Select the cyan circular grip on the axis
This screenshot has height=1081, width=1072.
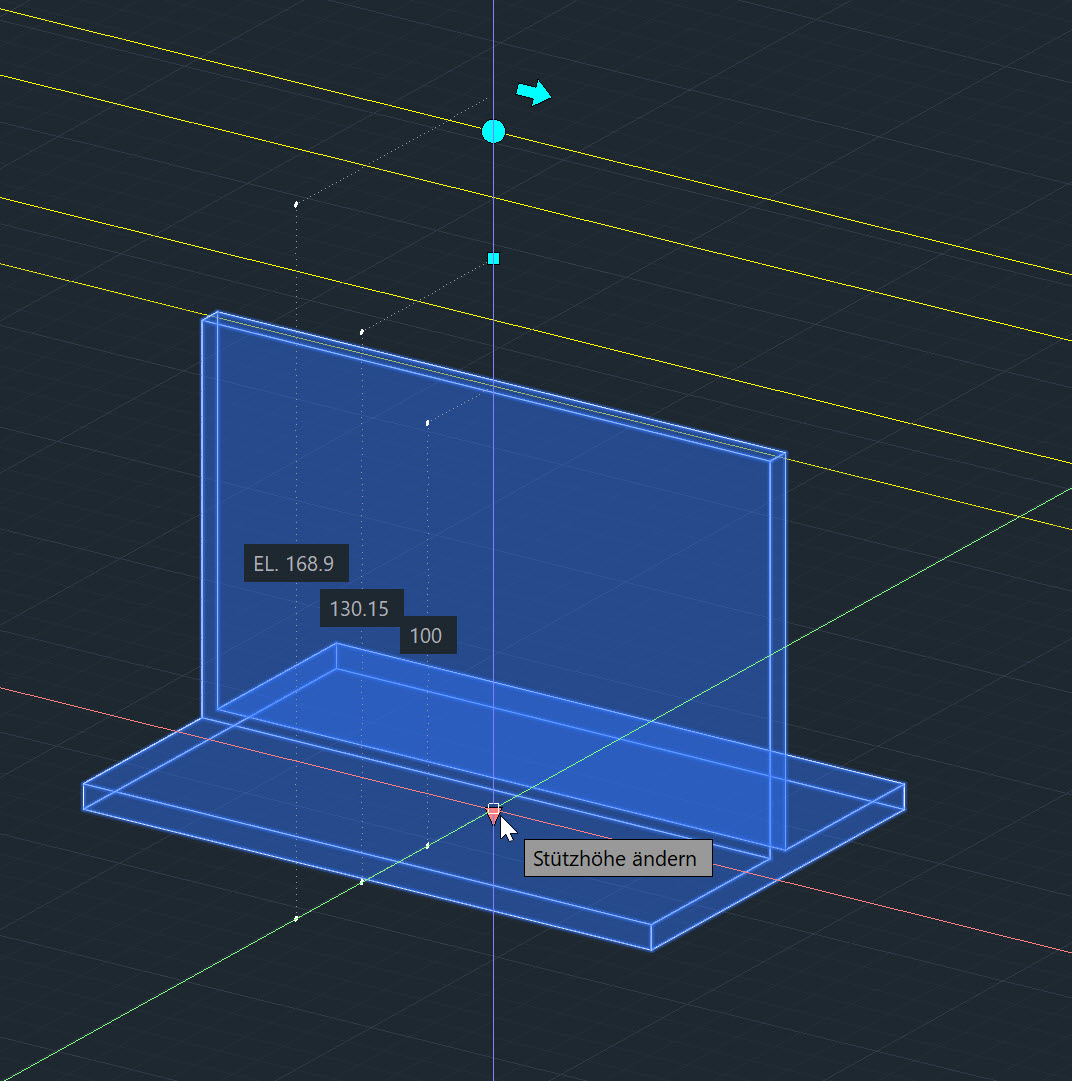494,131
